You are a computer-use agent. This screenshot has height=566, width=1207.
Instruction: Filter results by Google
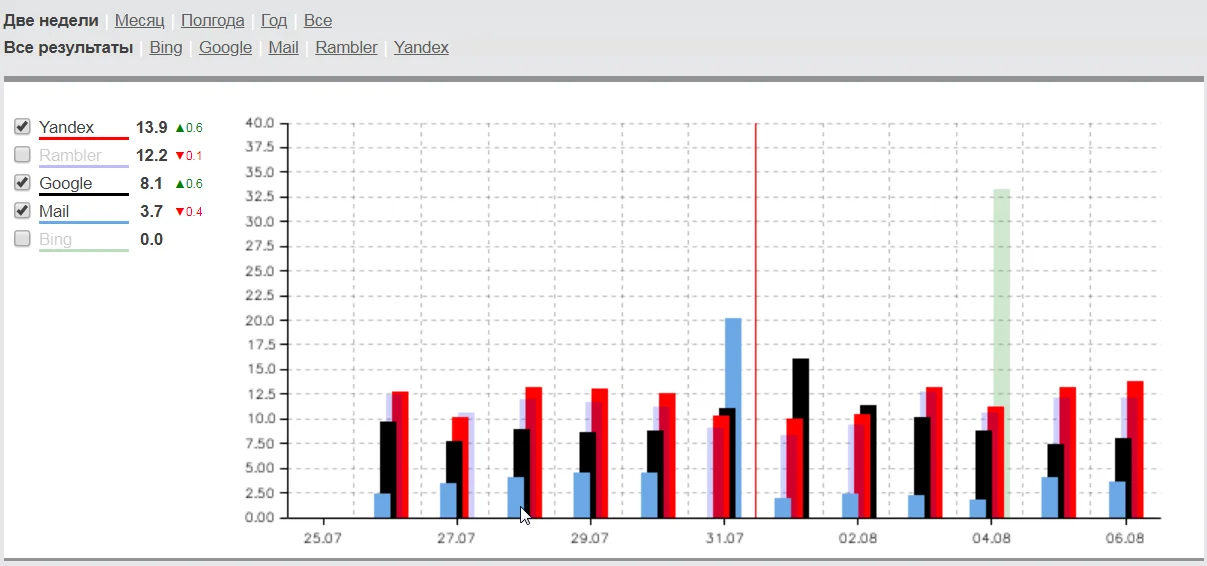[x=225, y=47]
